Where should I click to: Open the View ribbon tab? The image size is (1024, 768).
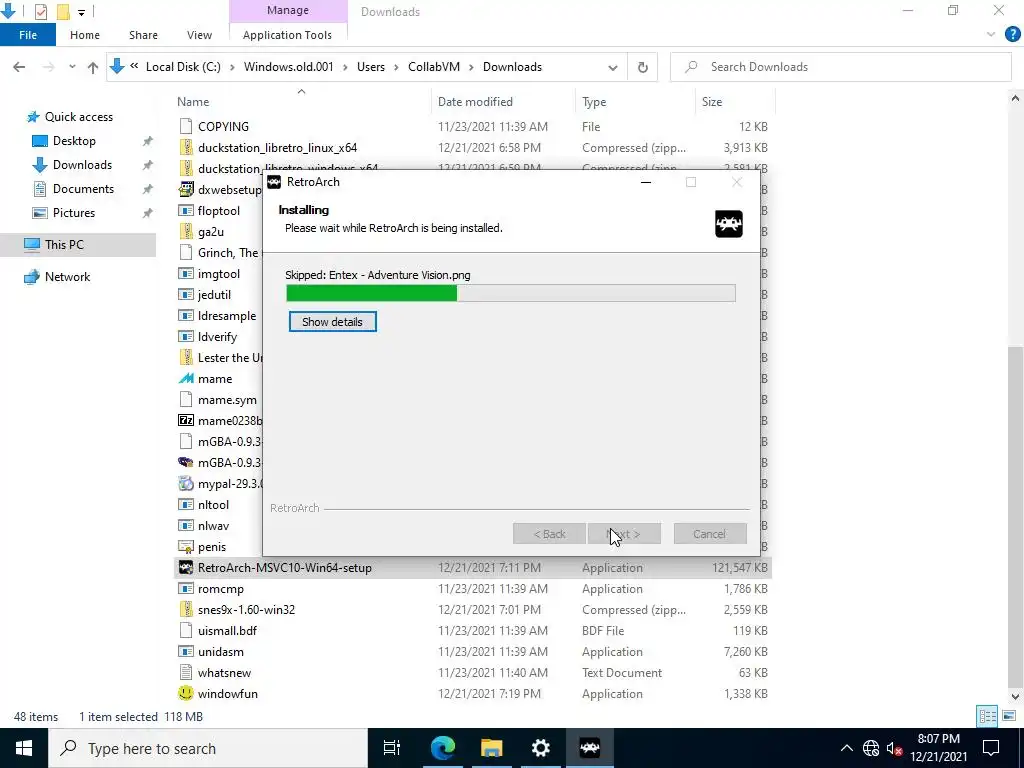199,35
